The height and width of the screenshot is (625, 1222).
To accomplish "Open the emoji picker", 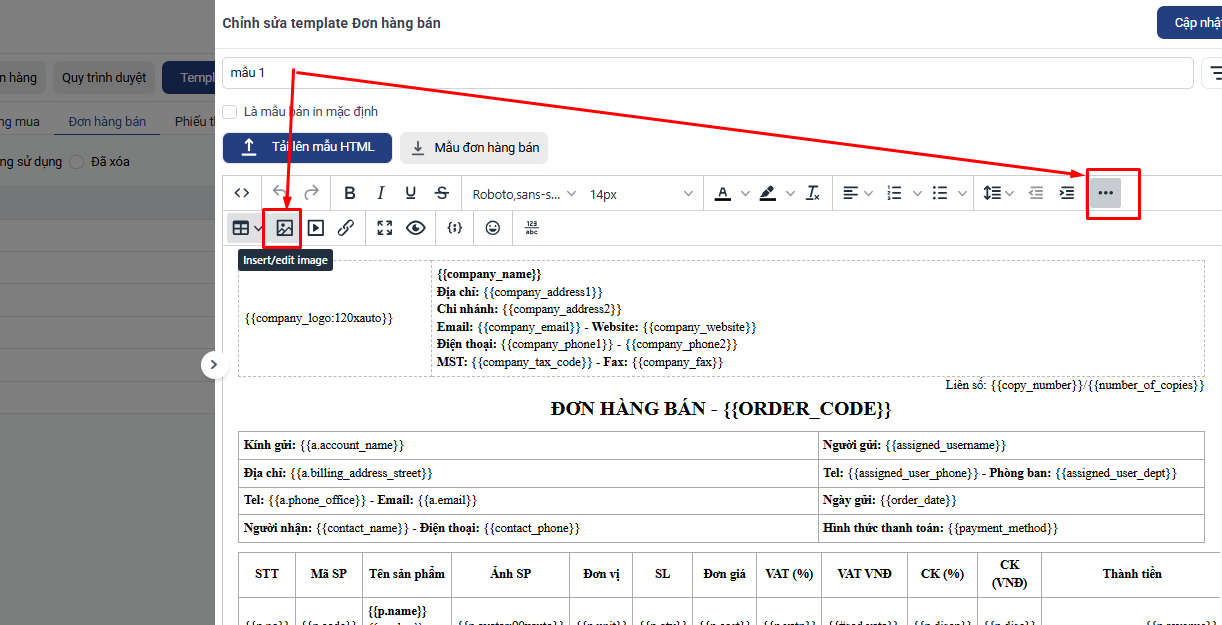I will pyautogui.click(x=493, y=228).
